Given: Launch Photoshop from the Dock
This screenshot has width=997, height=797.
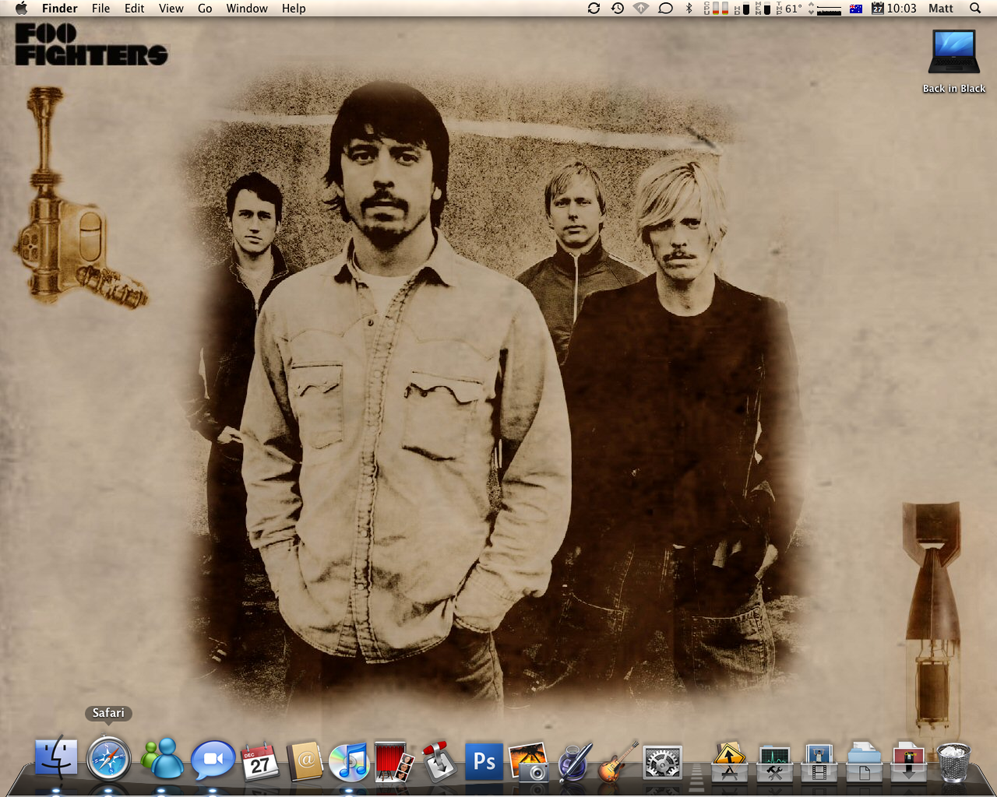Looking at the screenshot, I should (484, 761).
